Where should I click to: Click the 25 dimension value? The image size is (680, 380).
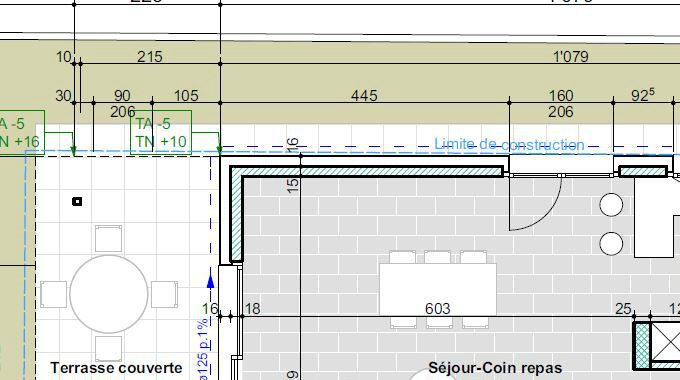point(623,308)
